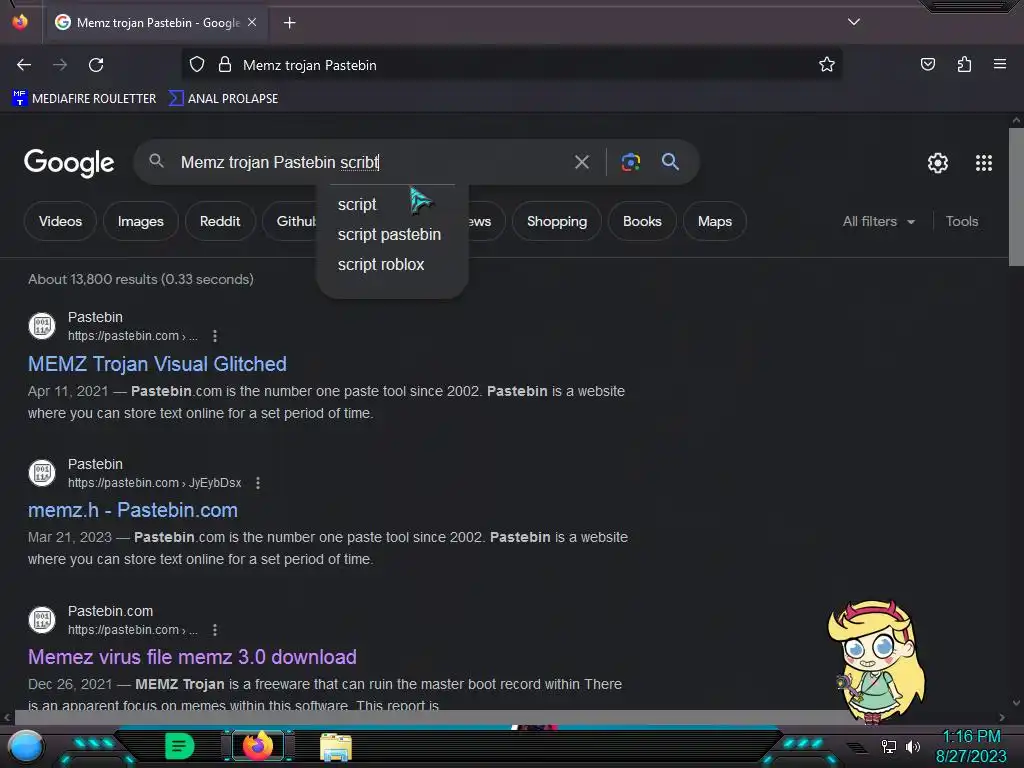Open search Tools

point(961,221)
